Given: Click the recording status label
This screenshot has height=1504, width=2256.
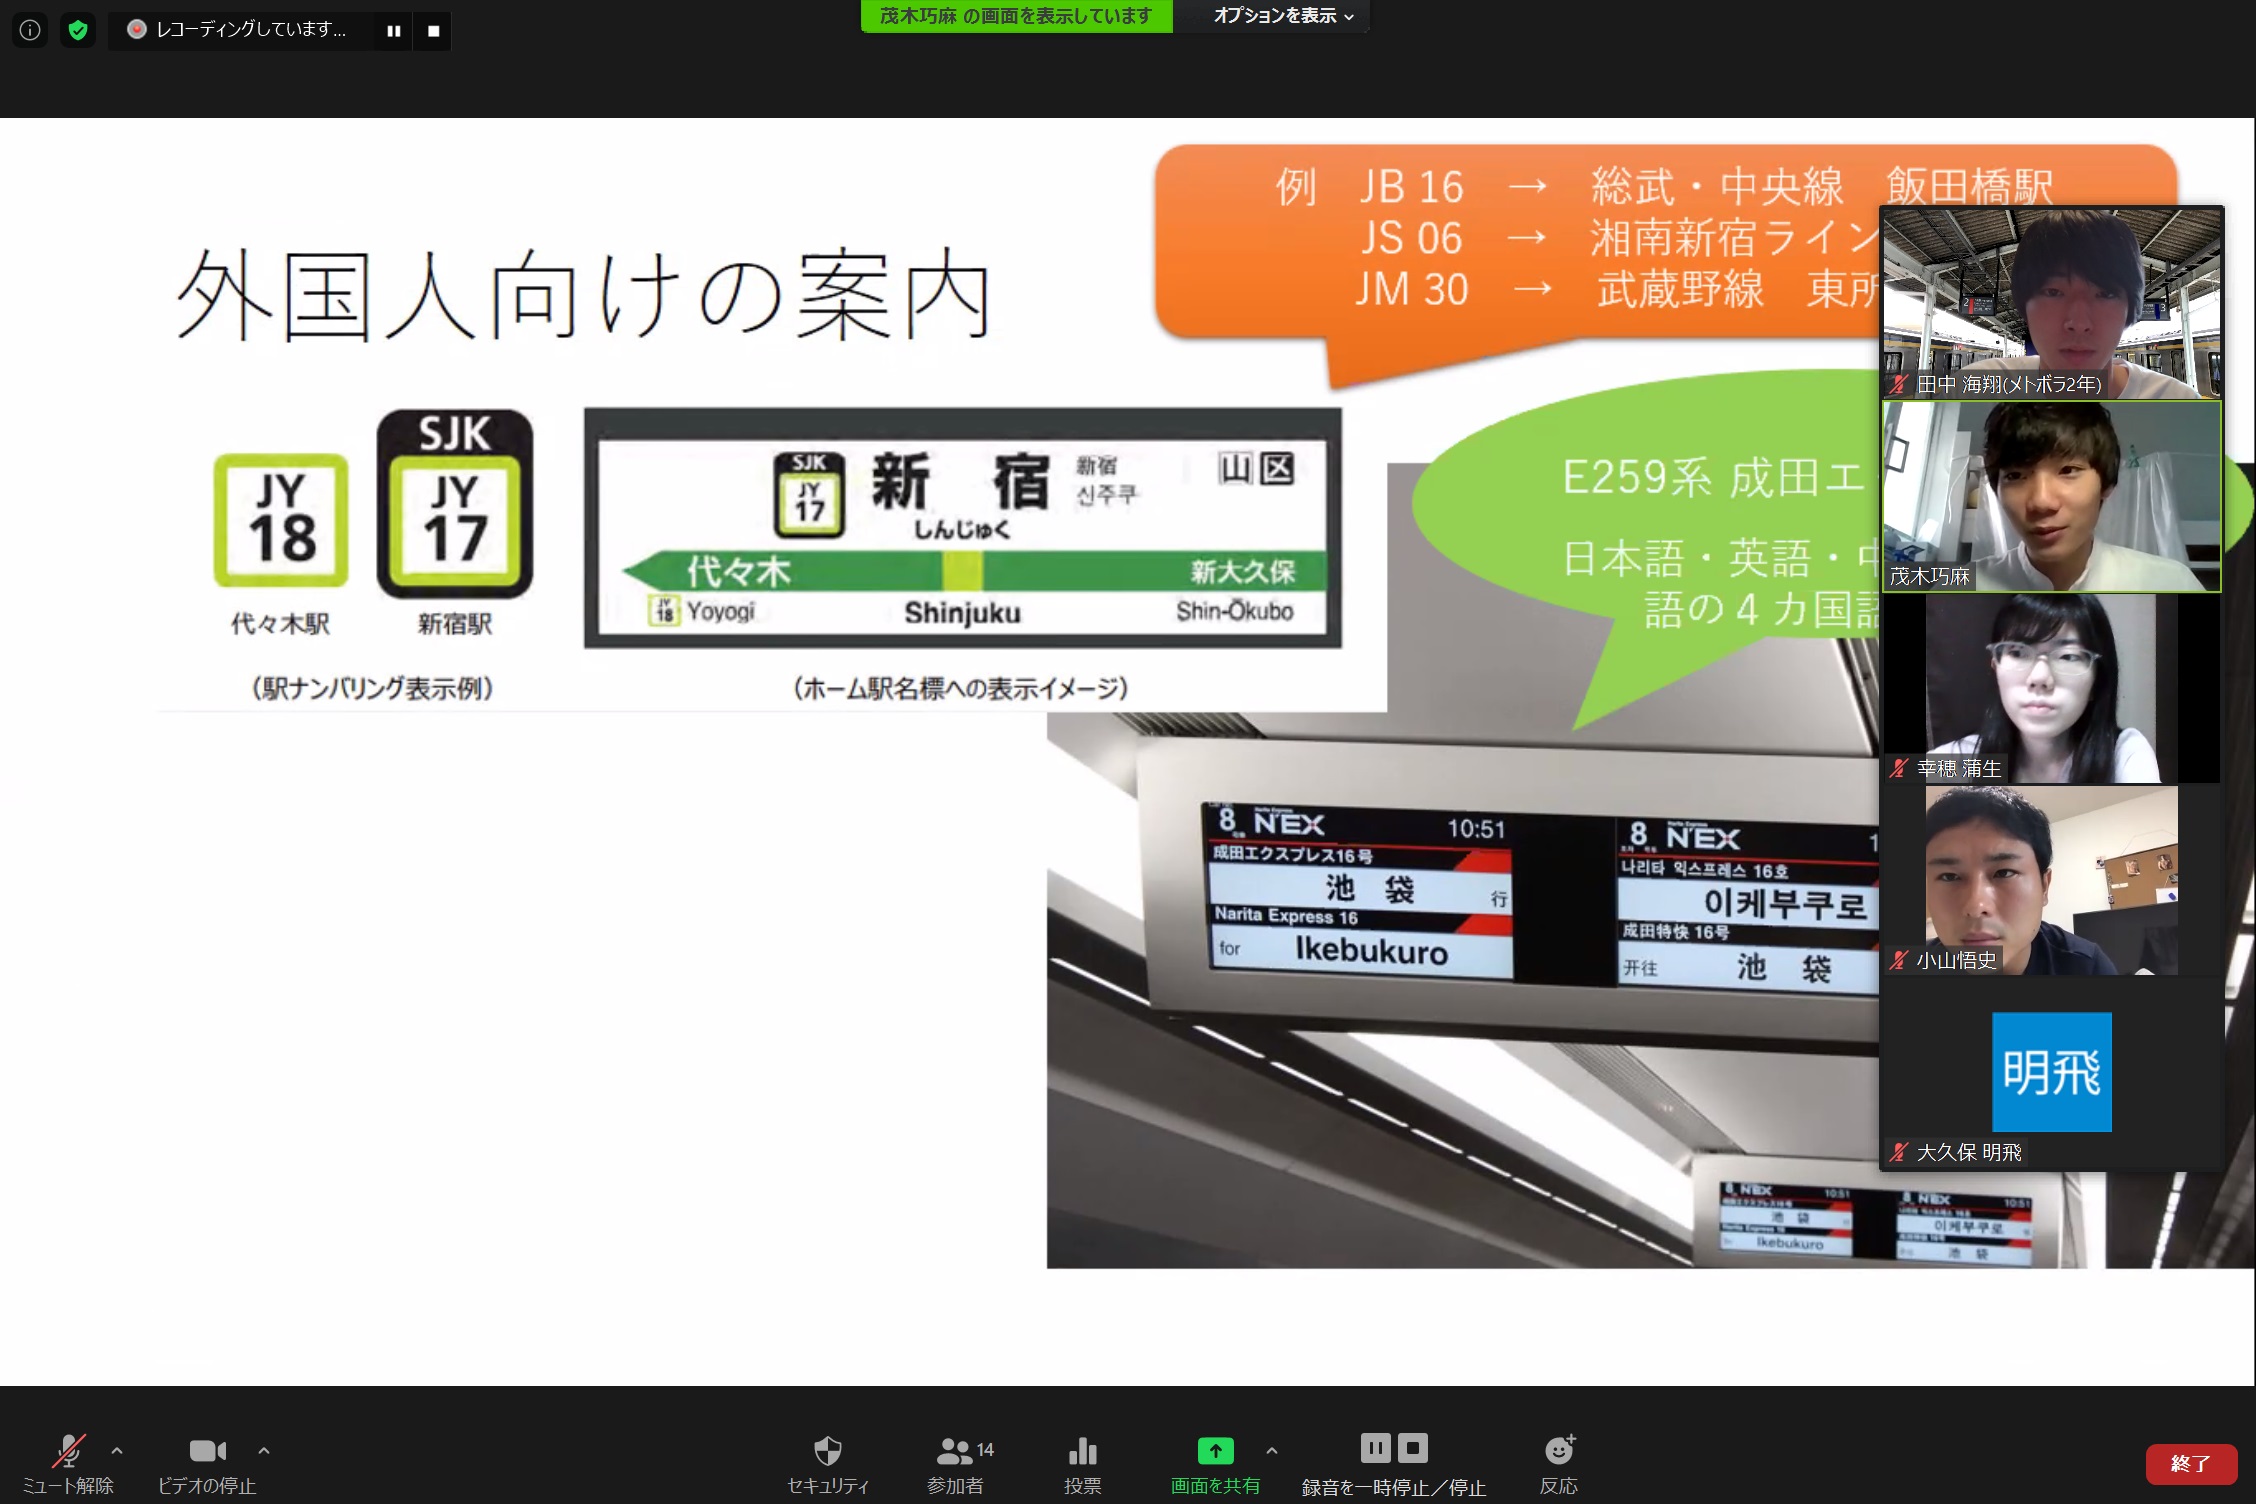Looking at the screenshot, I should 238,30.
